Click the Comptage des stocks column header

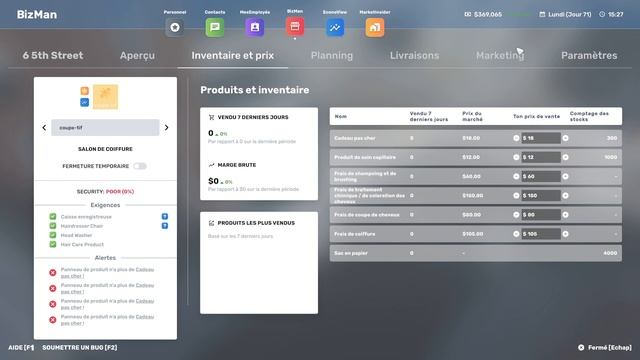tap(589, 116)
